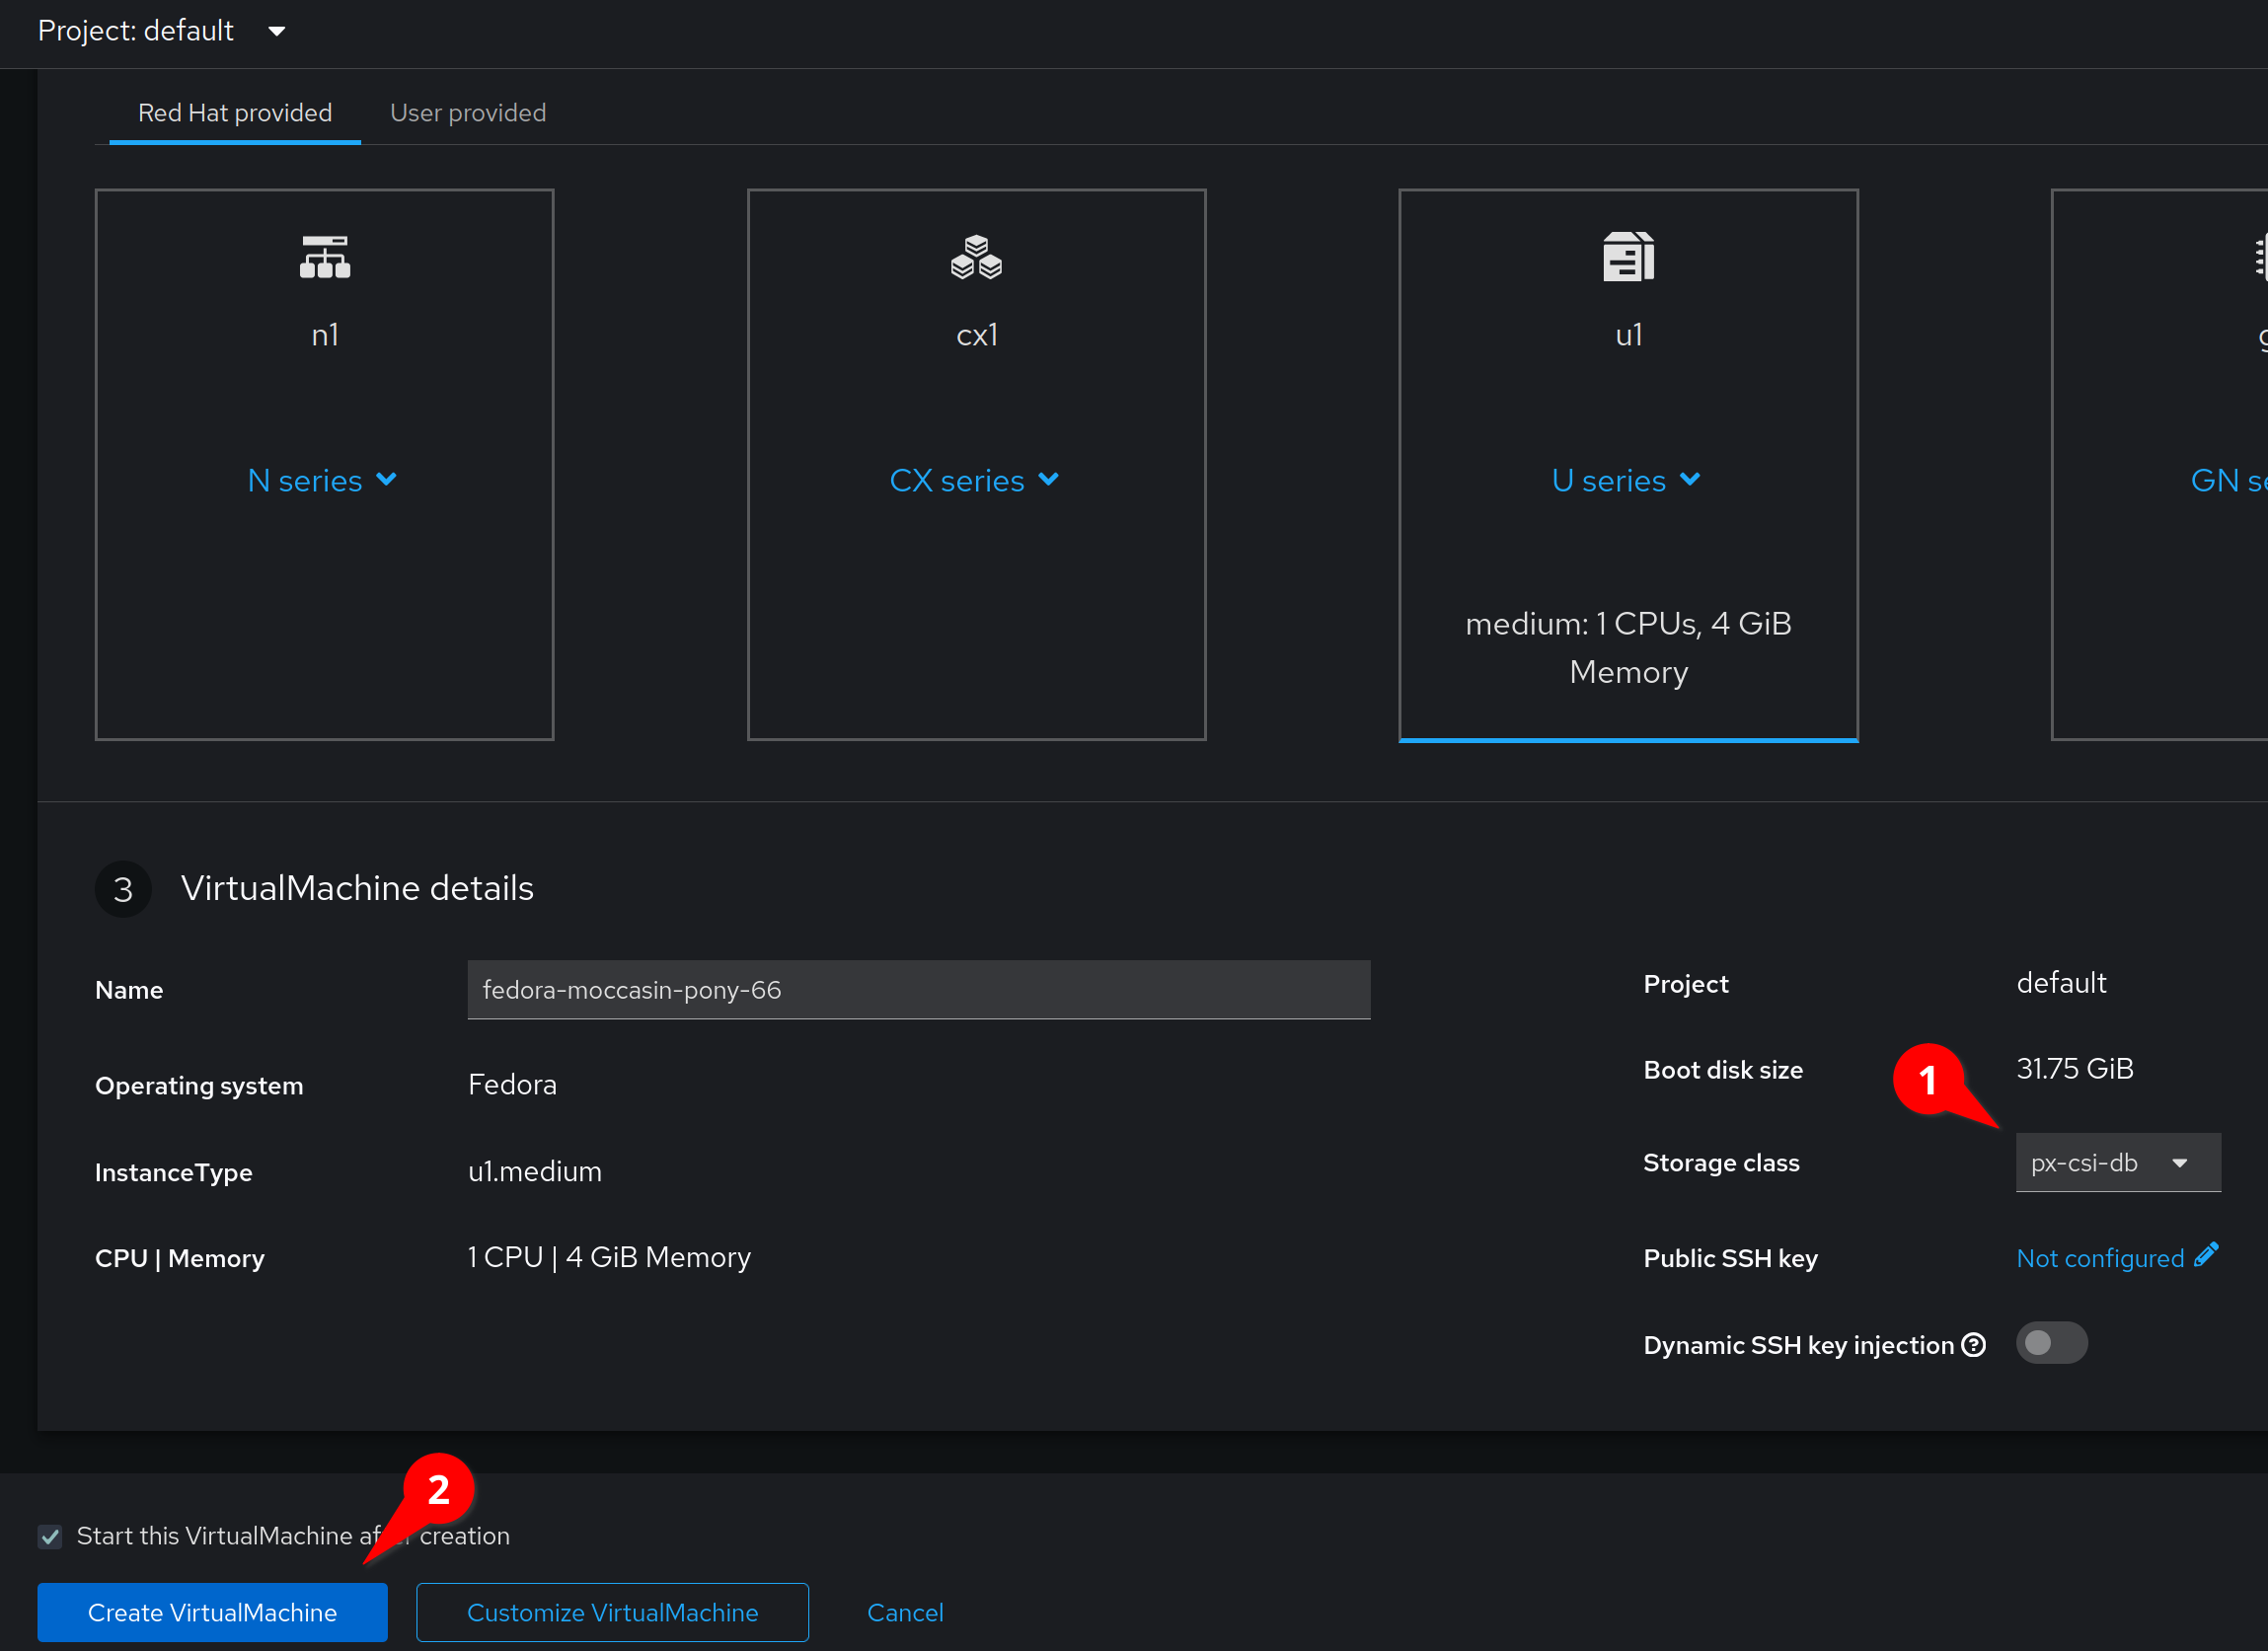
Task: Uncheck Start this VirtualMachine after creation
Action: pyautogui.click(x=49, y=1536)
